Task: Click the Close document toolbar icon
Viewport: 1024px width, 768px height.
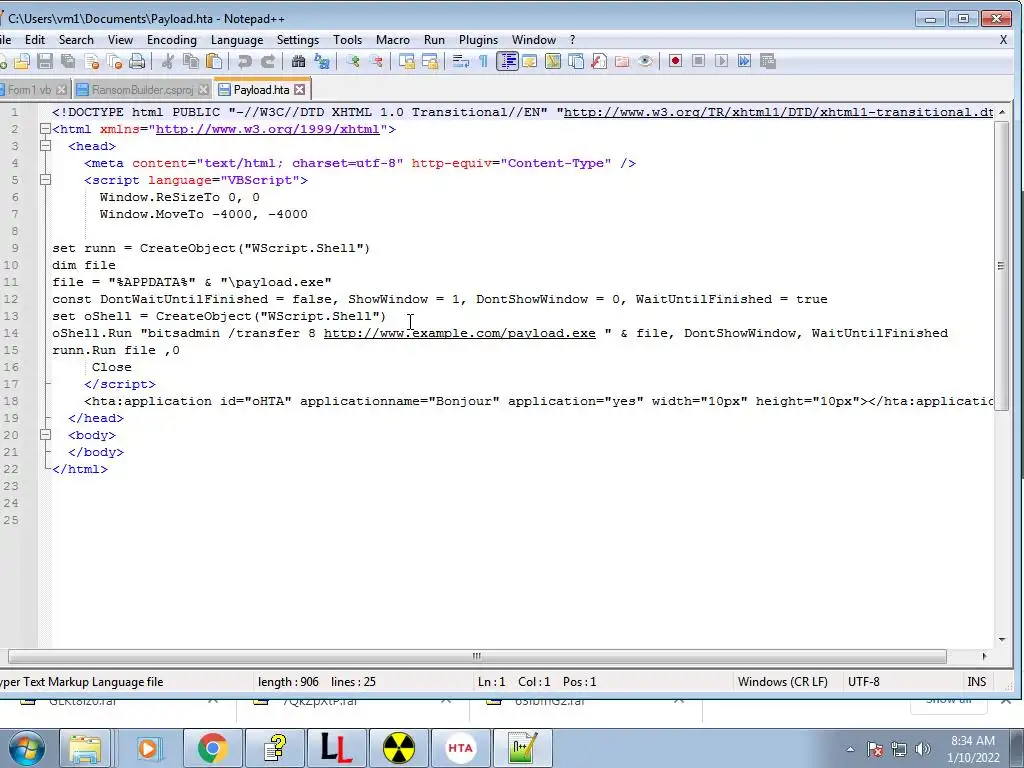Action: pyautogui.click(x=91, y=61)
